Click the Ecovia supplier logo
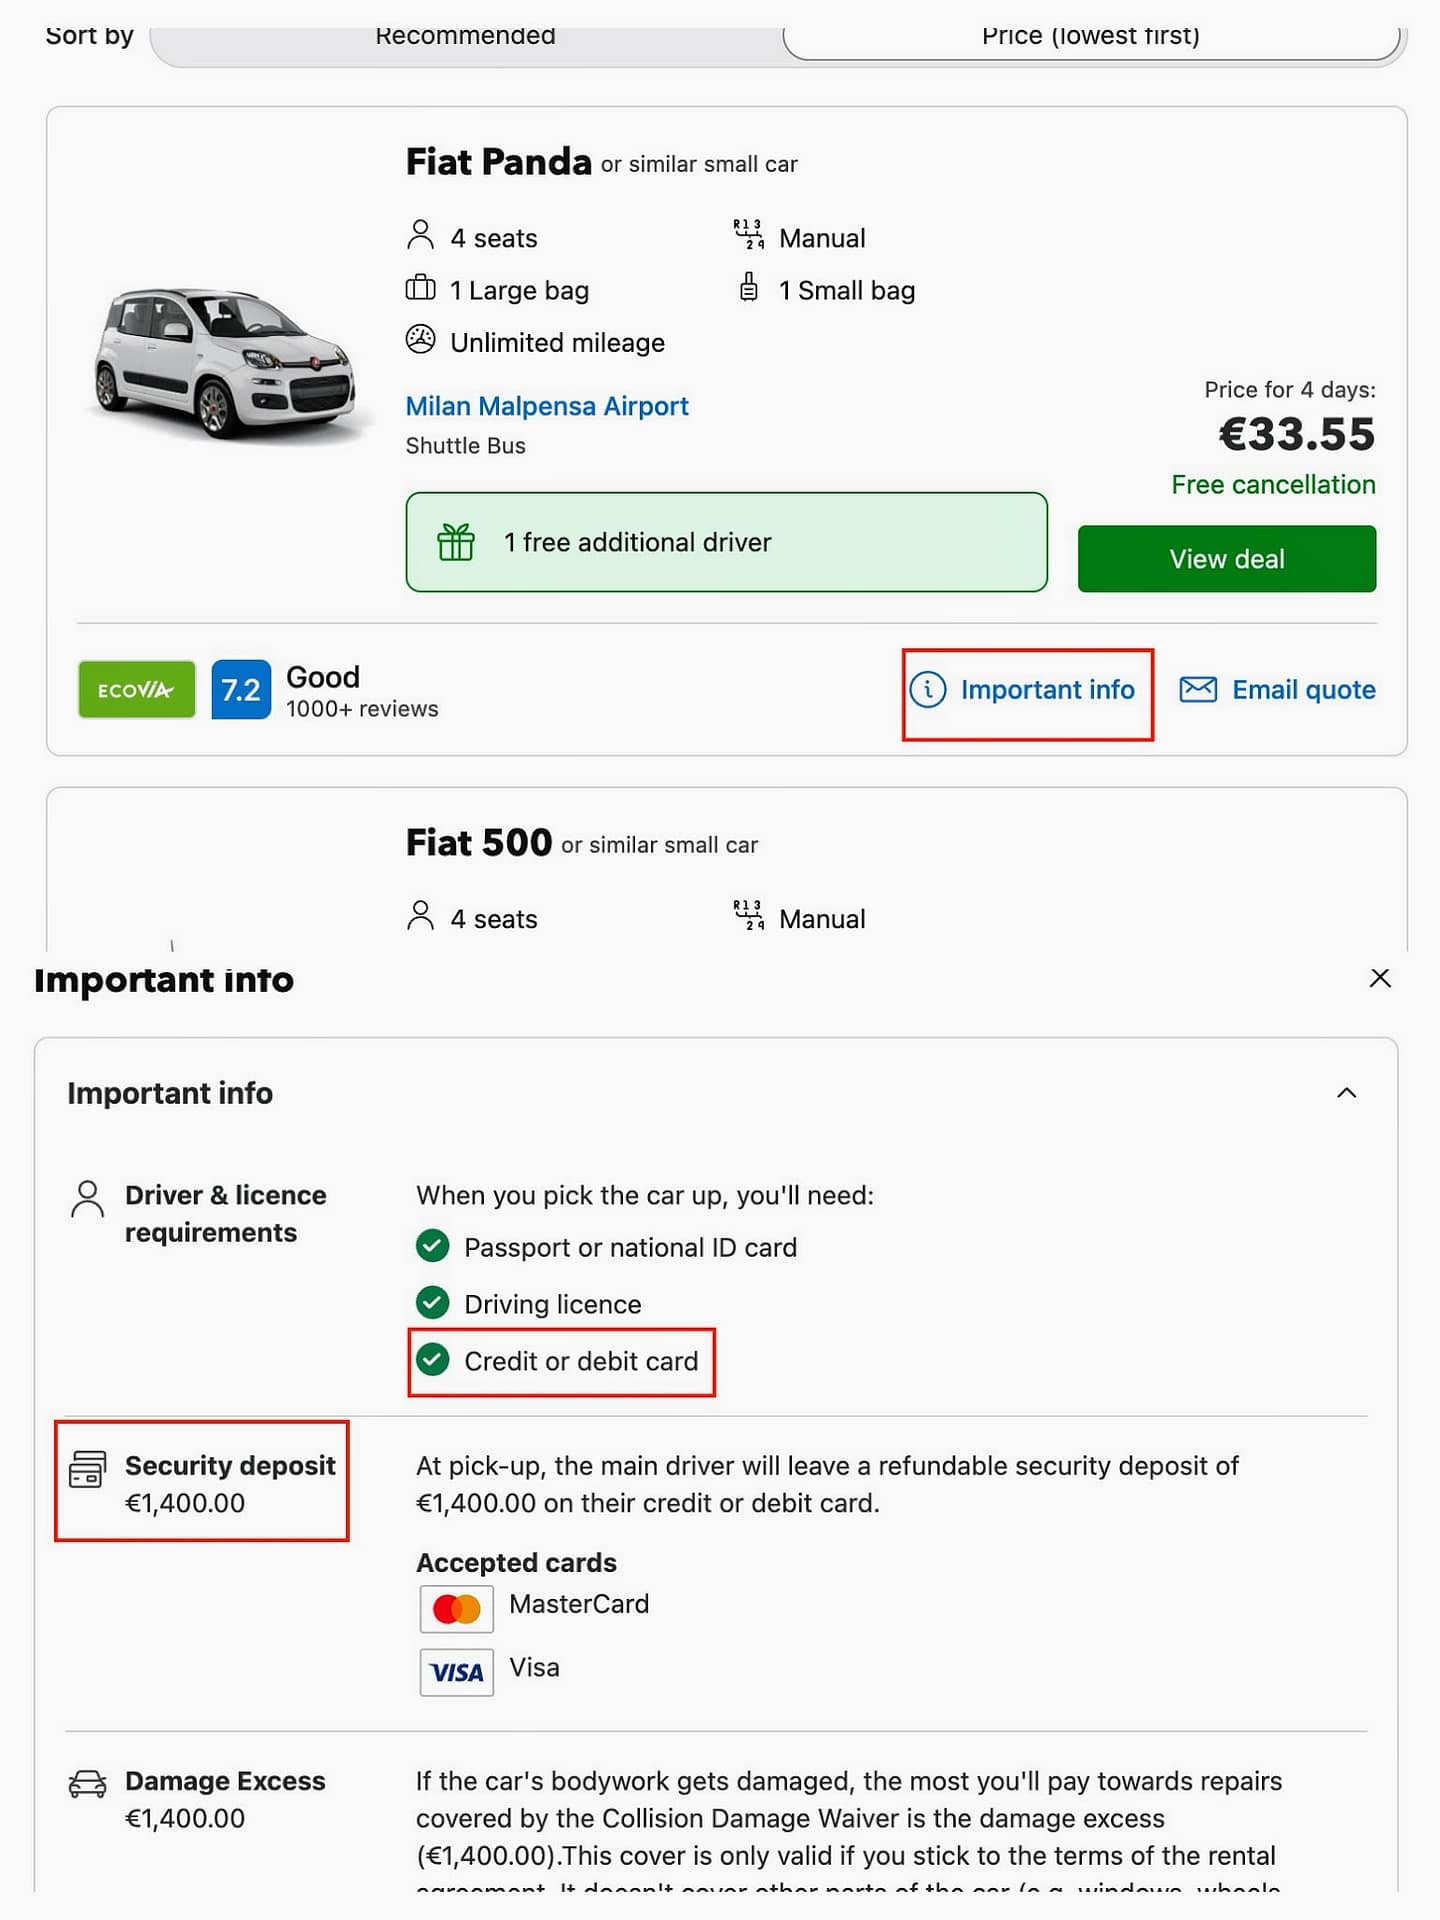Image resolution: width=1440 pixels, height=1920 pixels. coord(136,689)
